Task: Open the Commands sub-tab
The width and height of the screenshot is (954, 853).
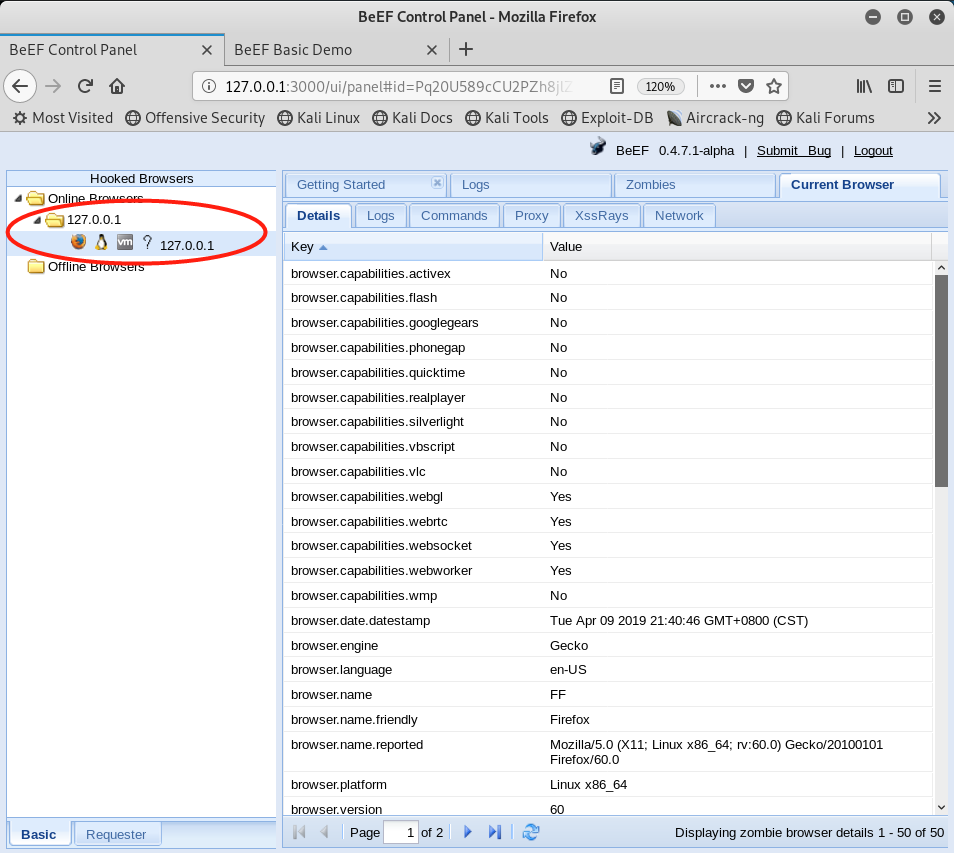Action: (454, 216)
